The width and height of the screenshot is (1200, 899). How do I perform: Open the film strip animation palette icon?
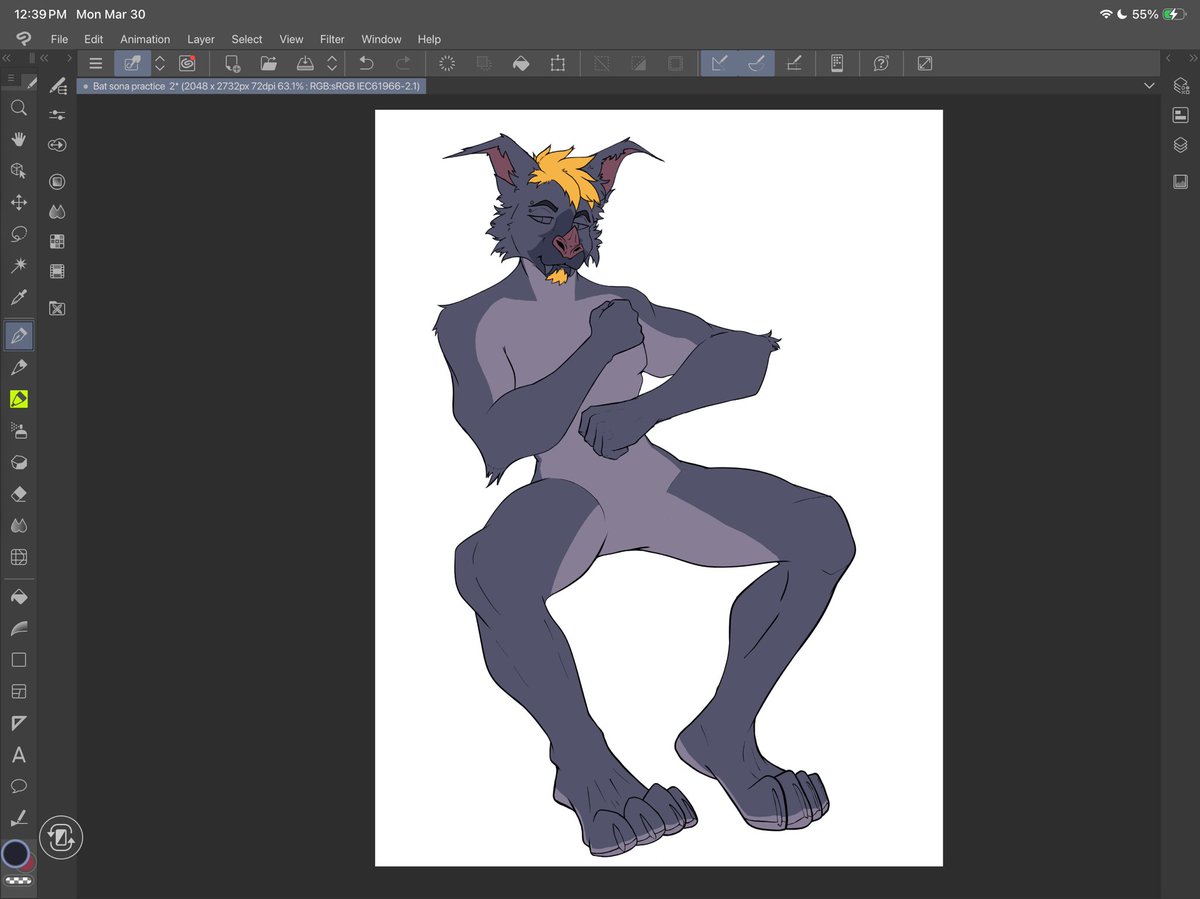point(57,271)
